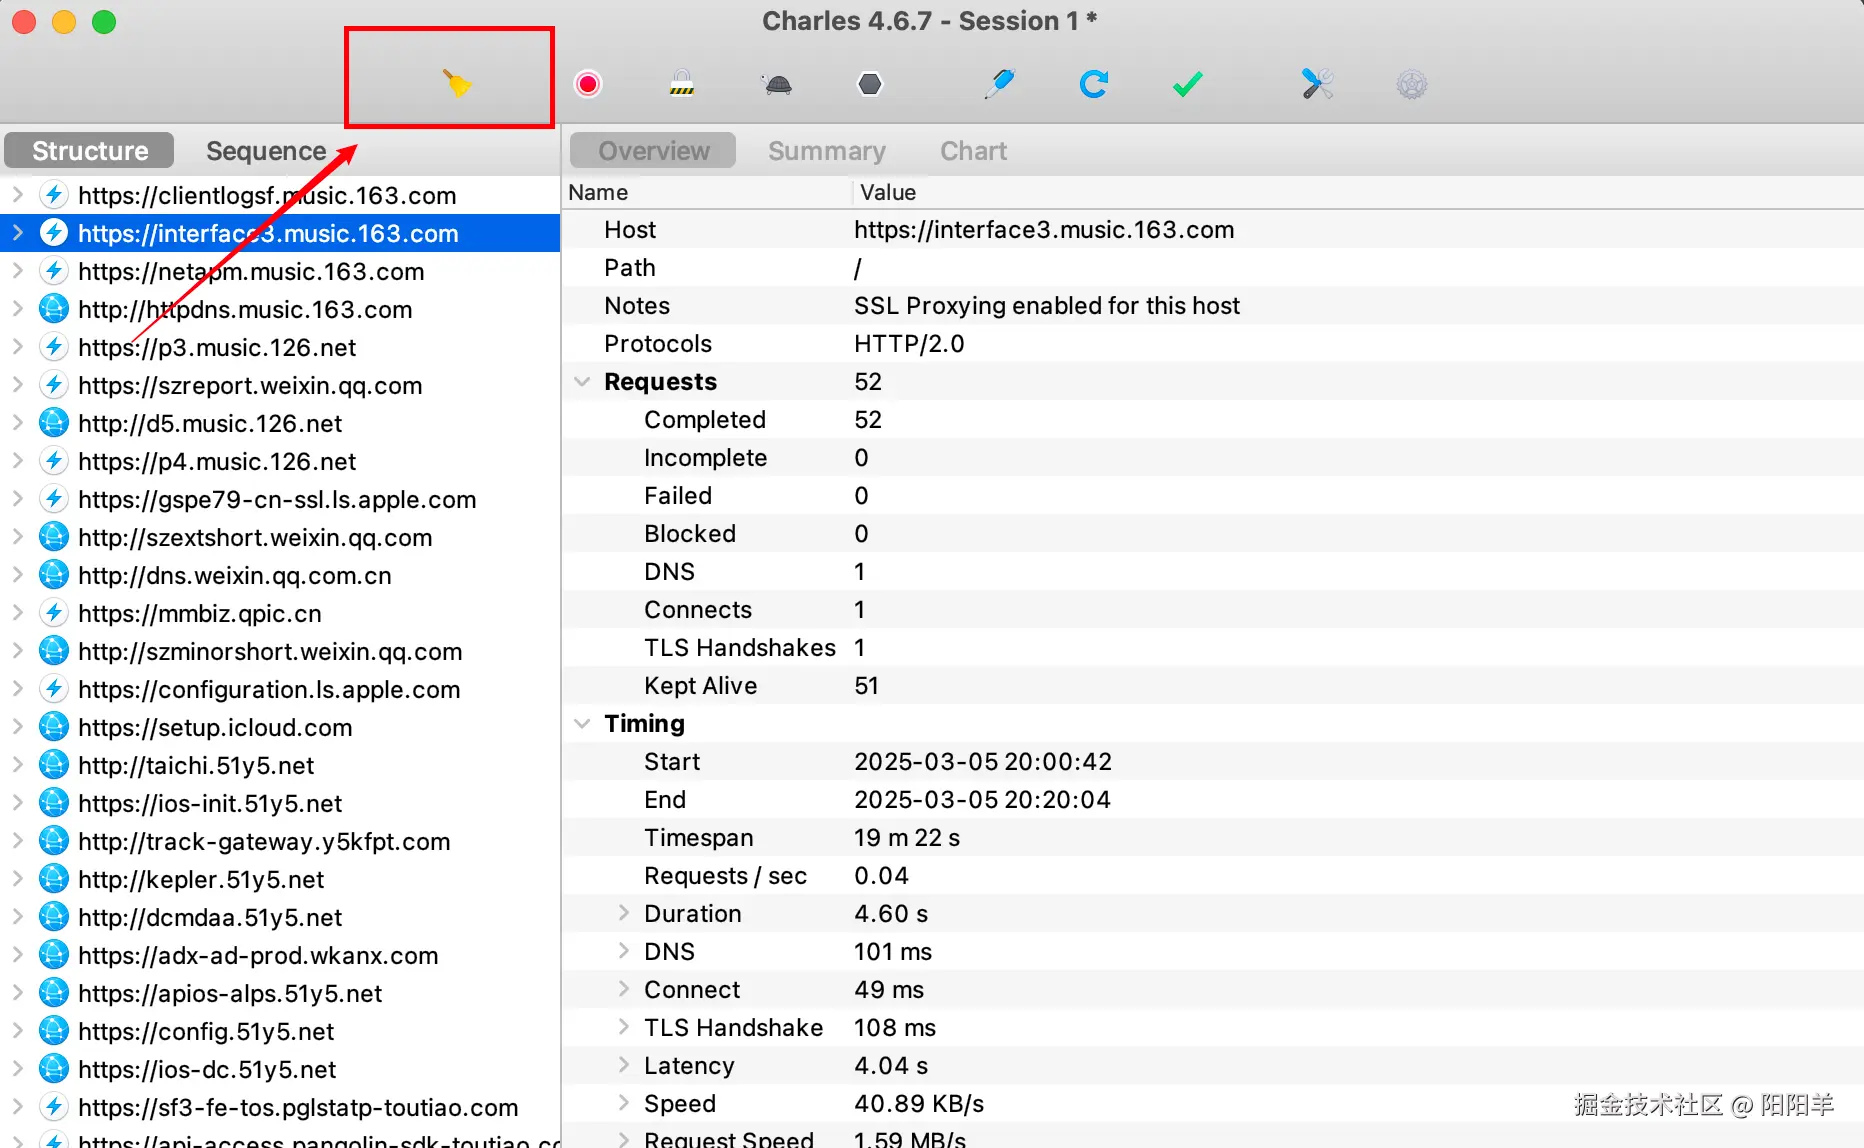
Task: Click the End time 2025-03-05 20:20:04
Action: coord(982,799)
